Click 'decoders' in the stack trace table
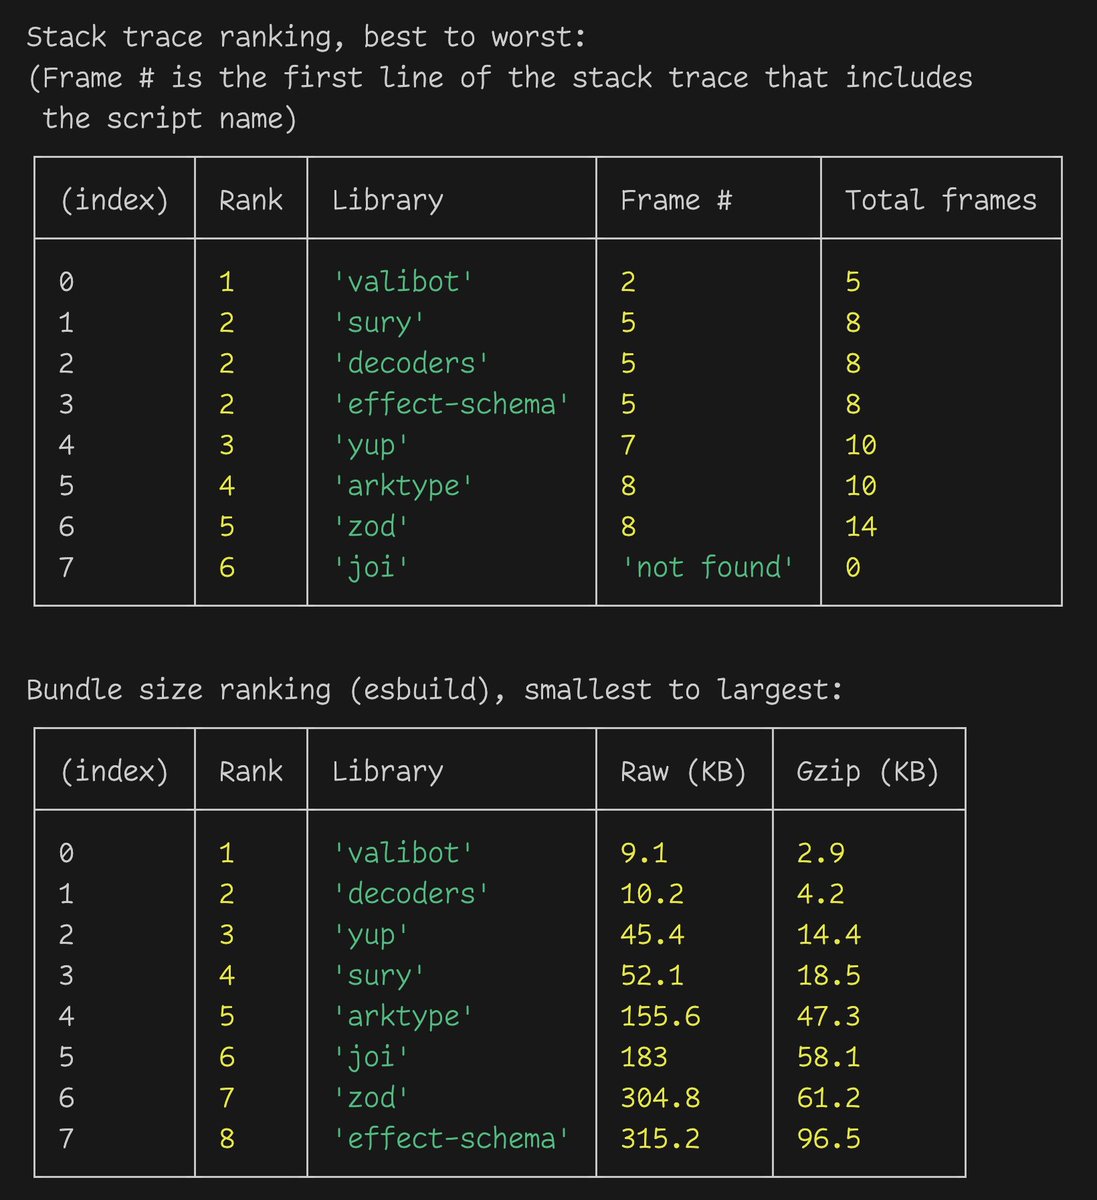The width and height of the screenshot is (1097, 1200). pyautogui.click(x=411, y=363)
